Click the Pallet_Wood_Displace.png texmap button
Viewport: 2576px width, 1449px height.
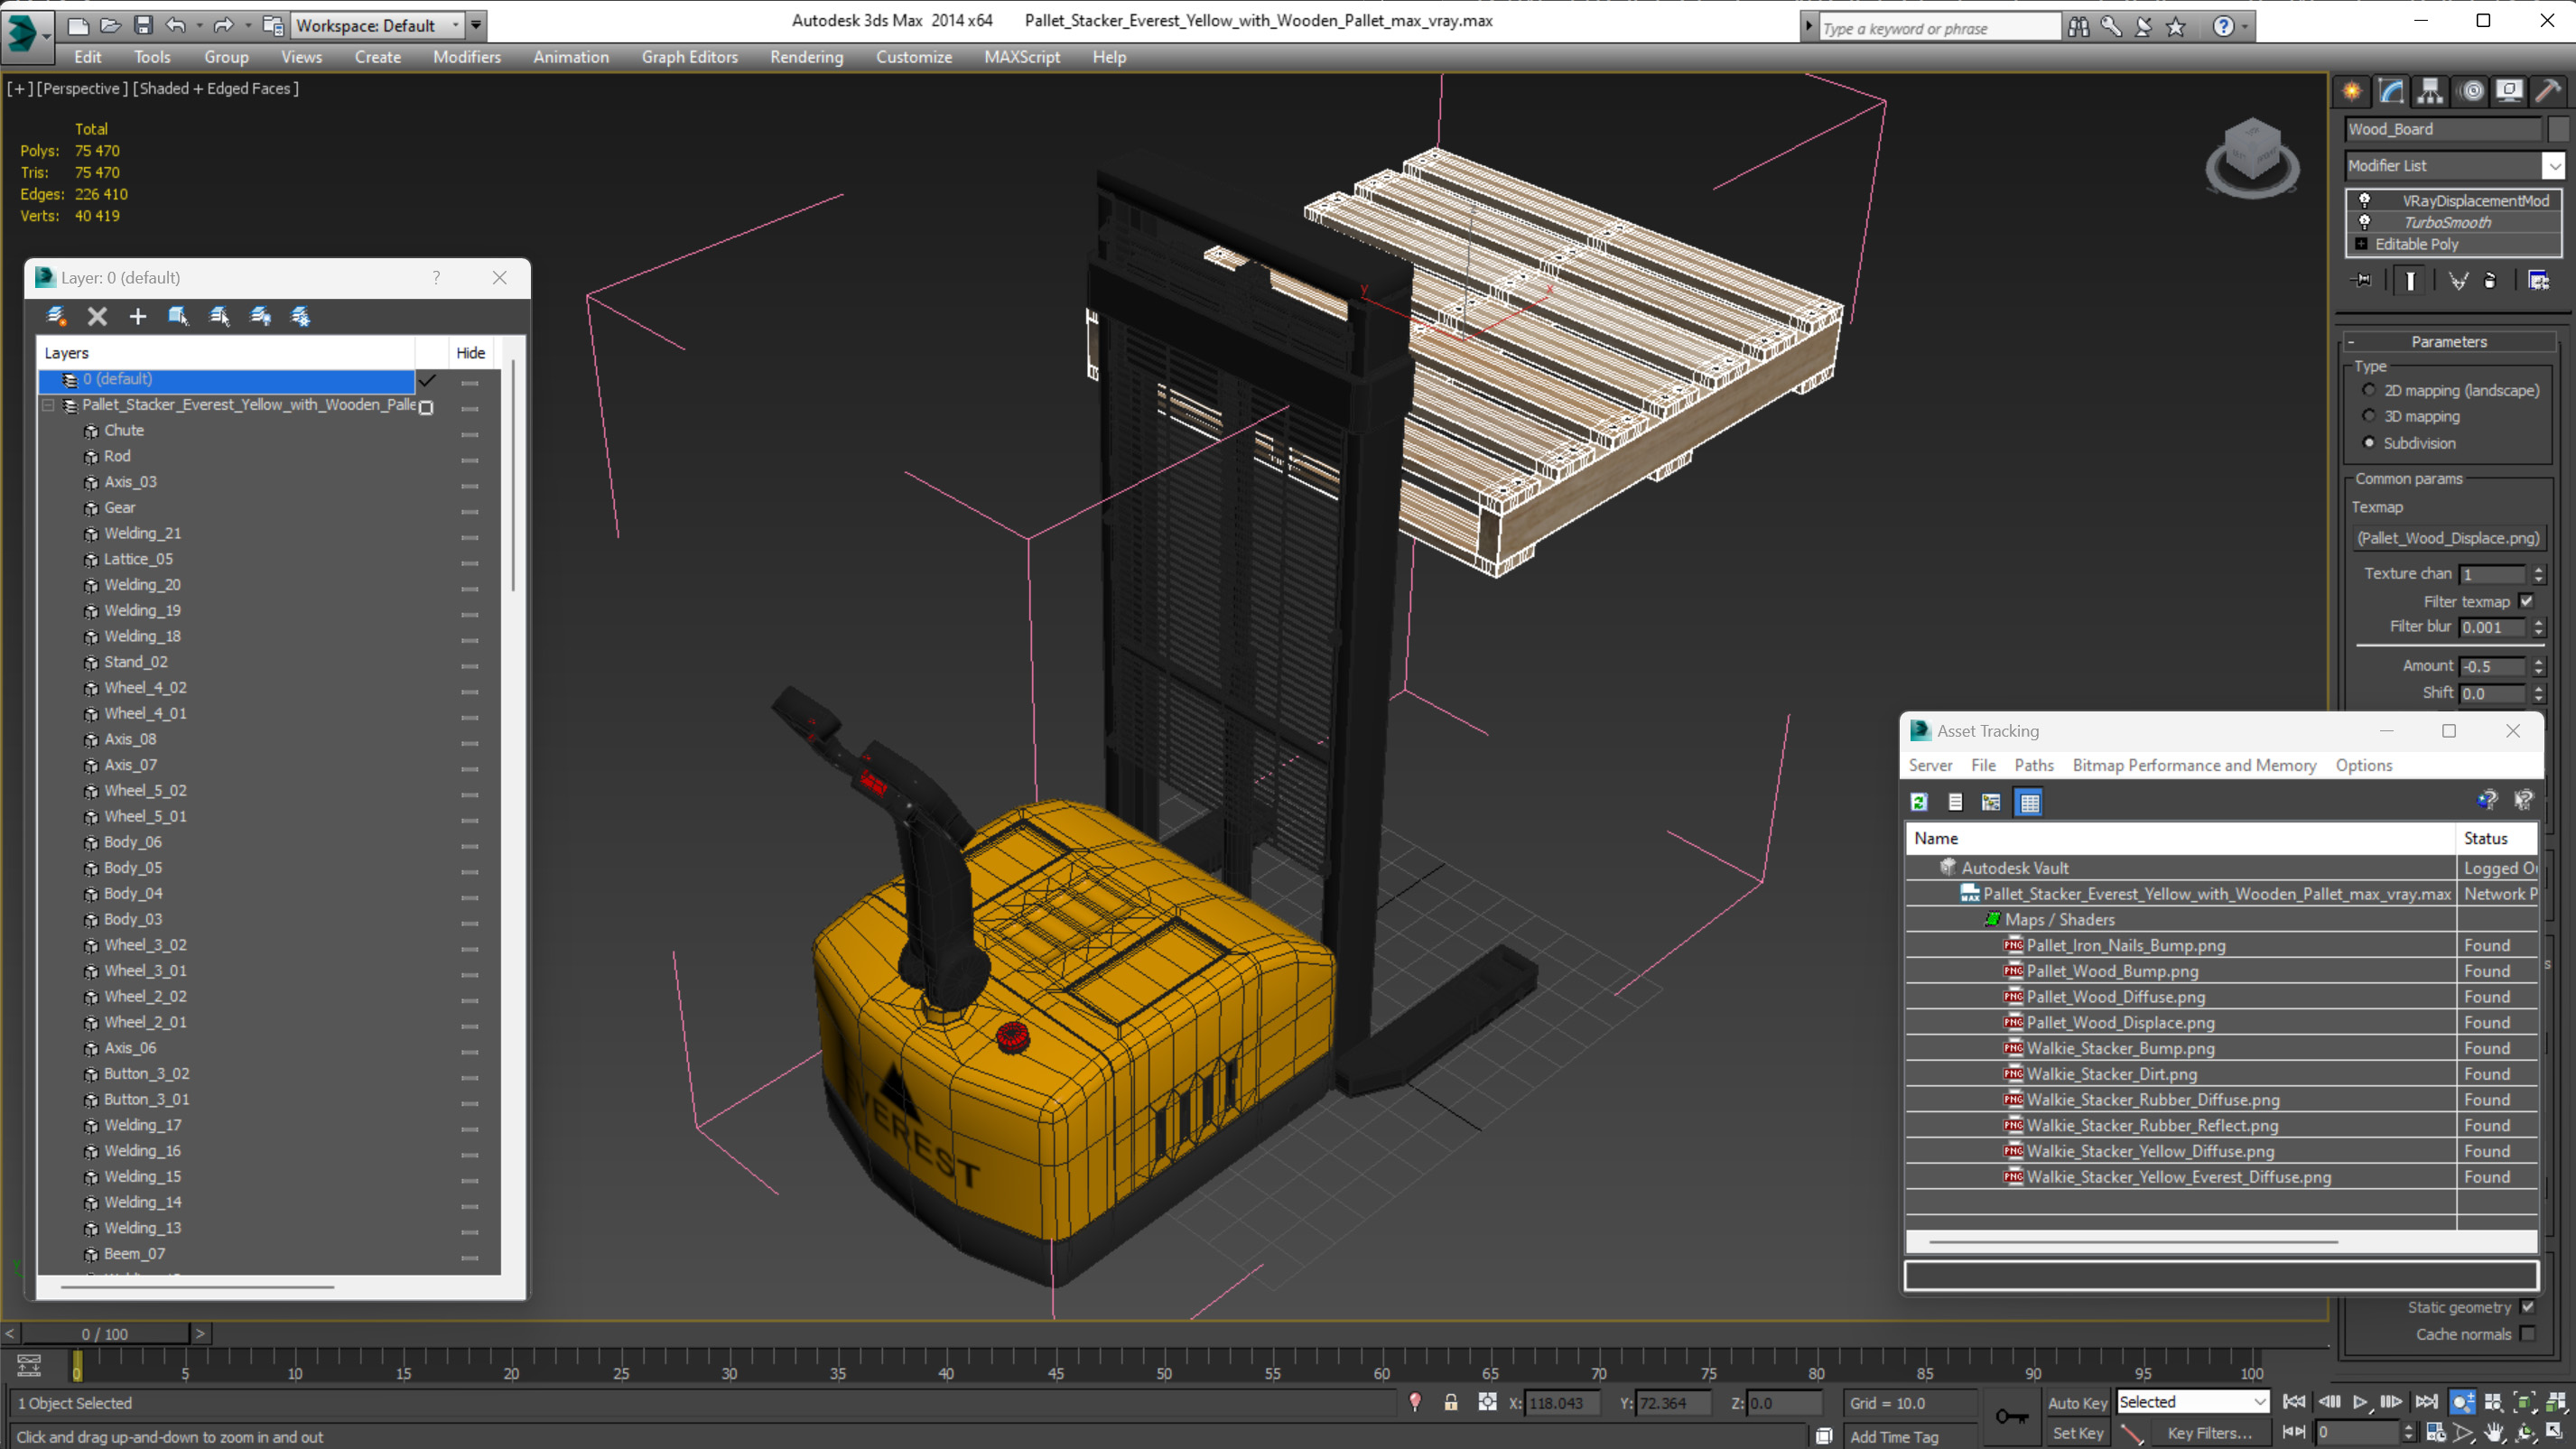pyautogui.click(x=2447, y=538)
